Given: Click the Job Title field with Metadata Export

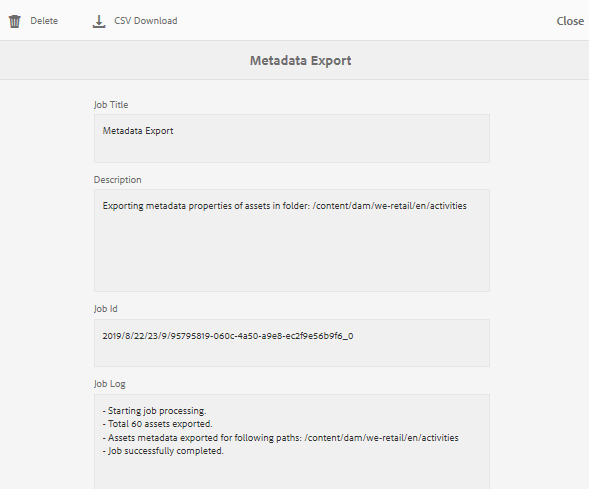Looking at the screenshot, I should tap(292, 139).
